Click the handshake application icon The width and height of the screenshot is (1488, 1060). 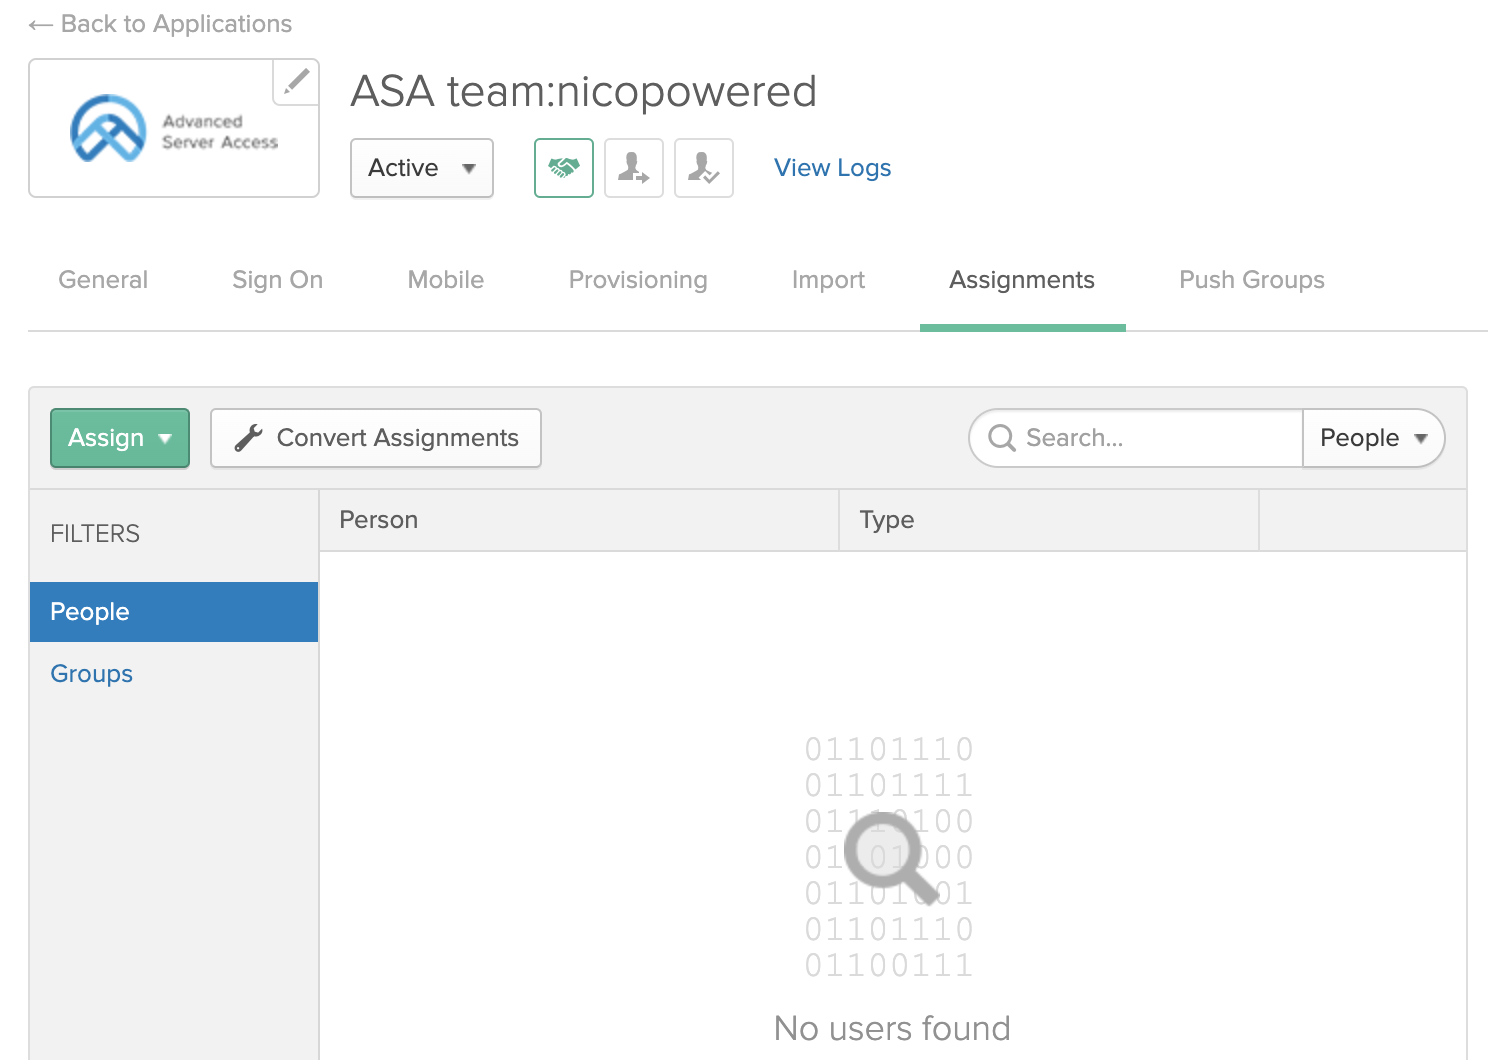coord(564,168)
